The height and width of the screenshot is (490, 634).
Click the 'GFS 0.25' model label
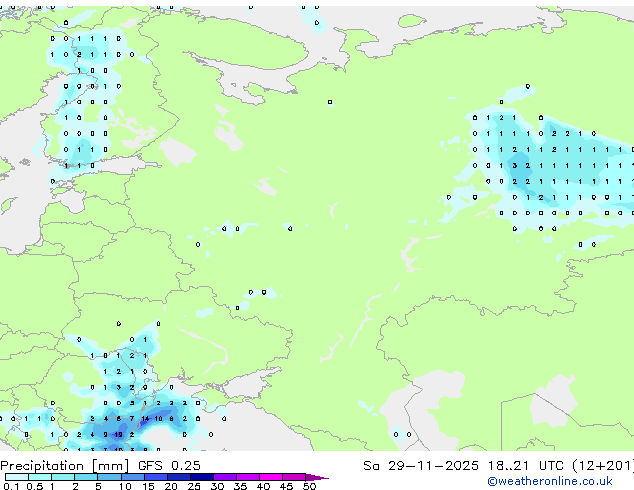pos(169,466)
